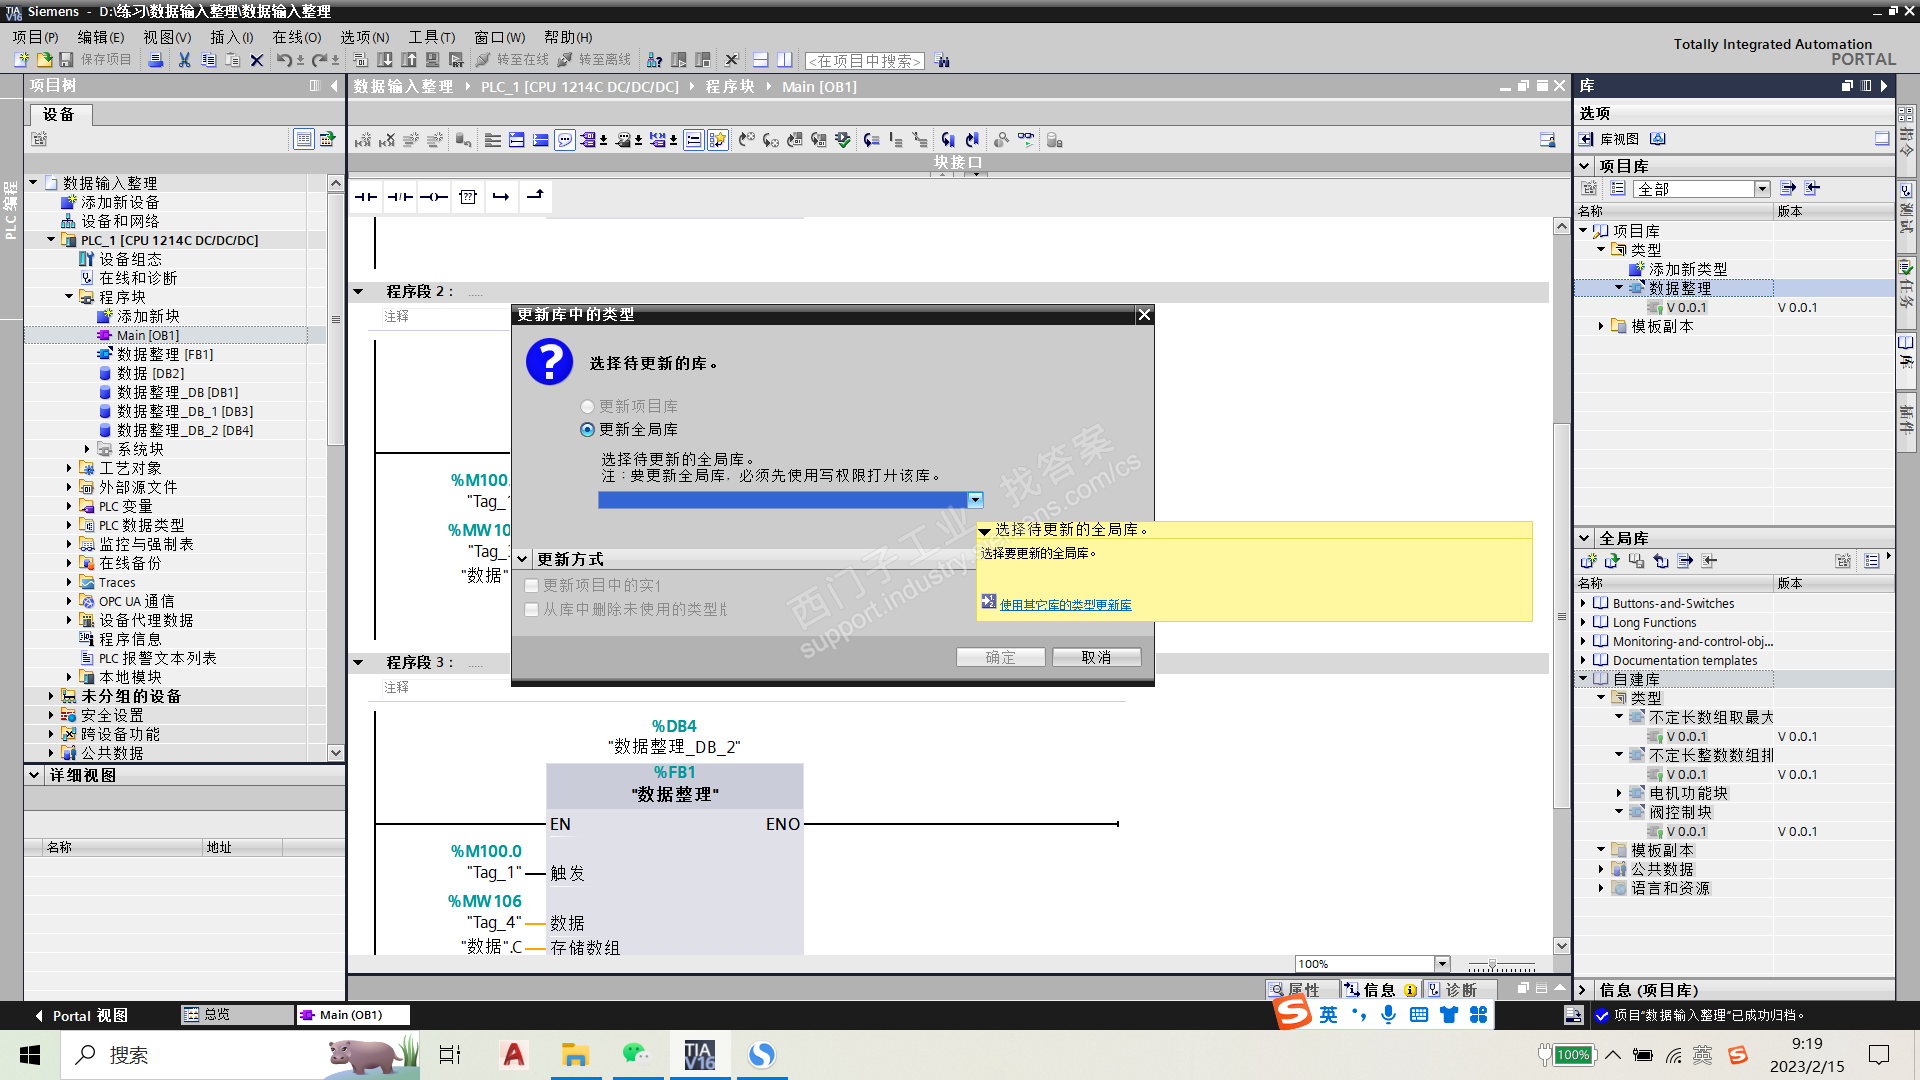1920x1080 pixels.
Task: Insert an output coil instruction
Action: coord(434,197)
